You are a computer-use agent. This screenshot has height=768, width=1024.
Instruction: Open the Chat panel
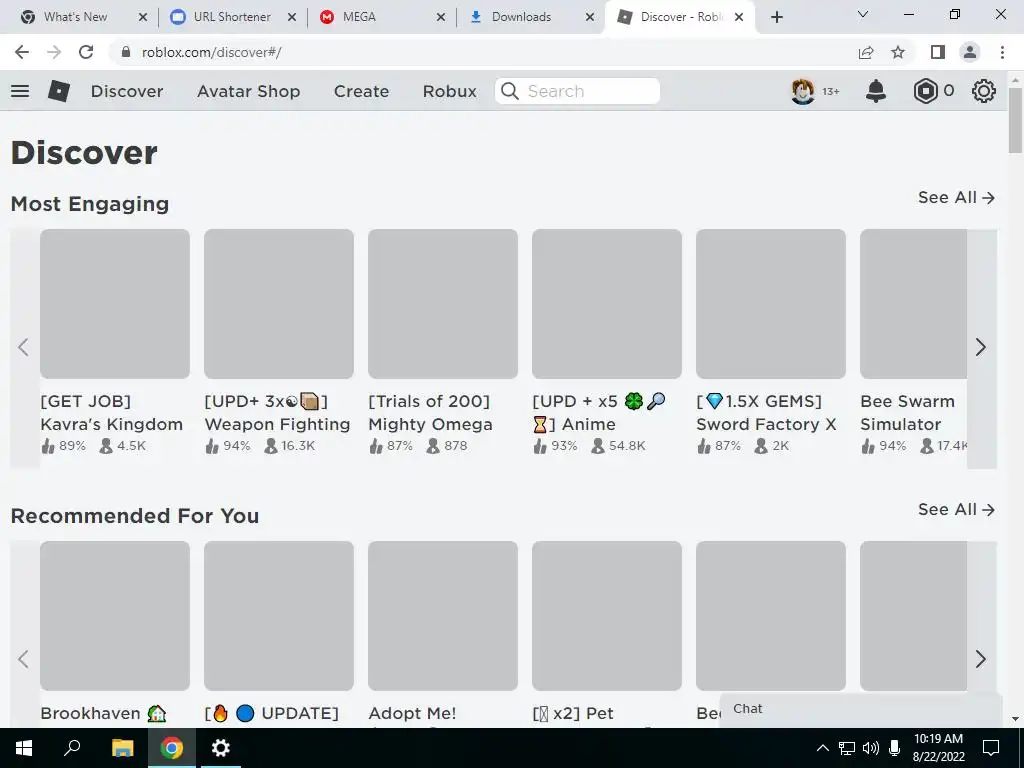tap(861, 709)
